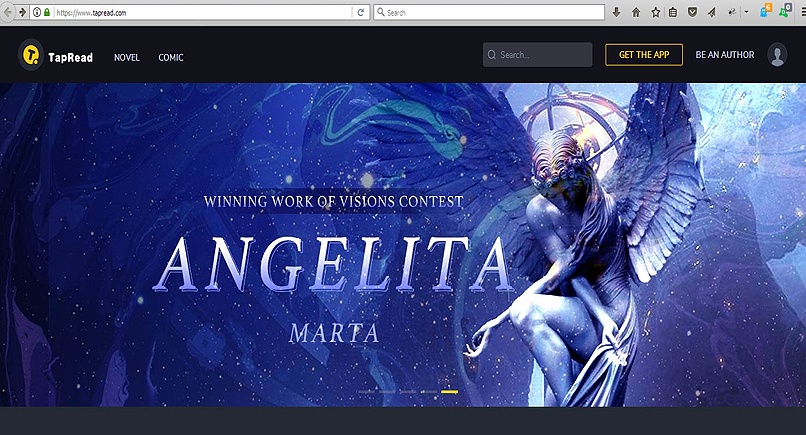The height and width of the screenshot is (435, 806).
Task: Click the angel statue banner artwork
Action: (x=586, y=247)
